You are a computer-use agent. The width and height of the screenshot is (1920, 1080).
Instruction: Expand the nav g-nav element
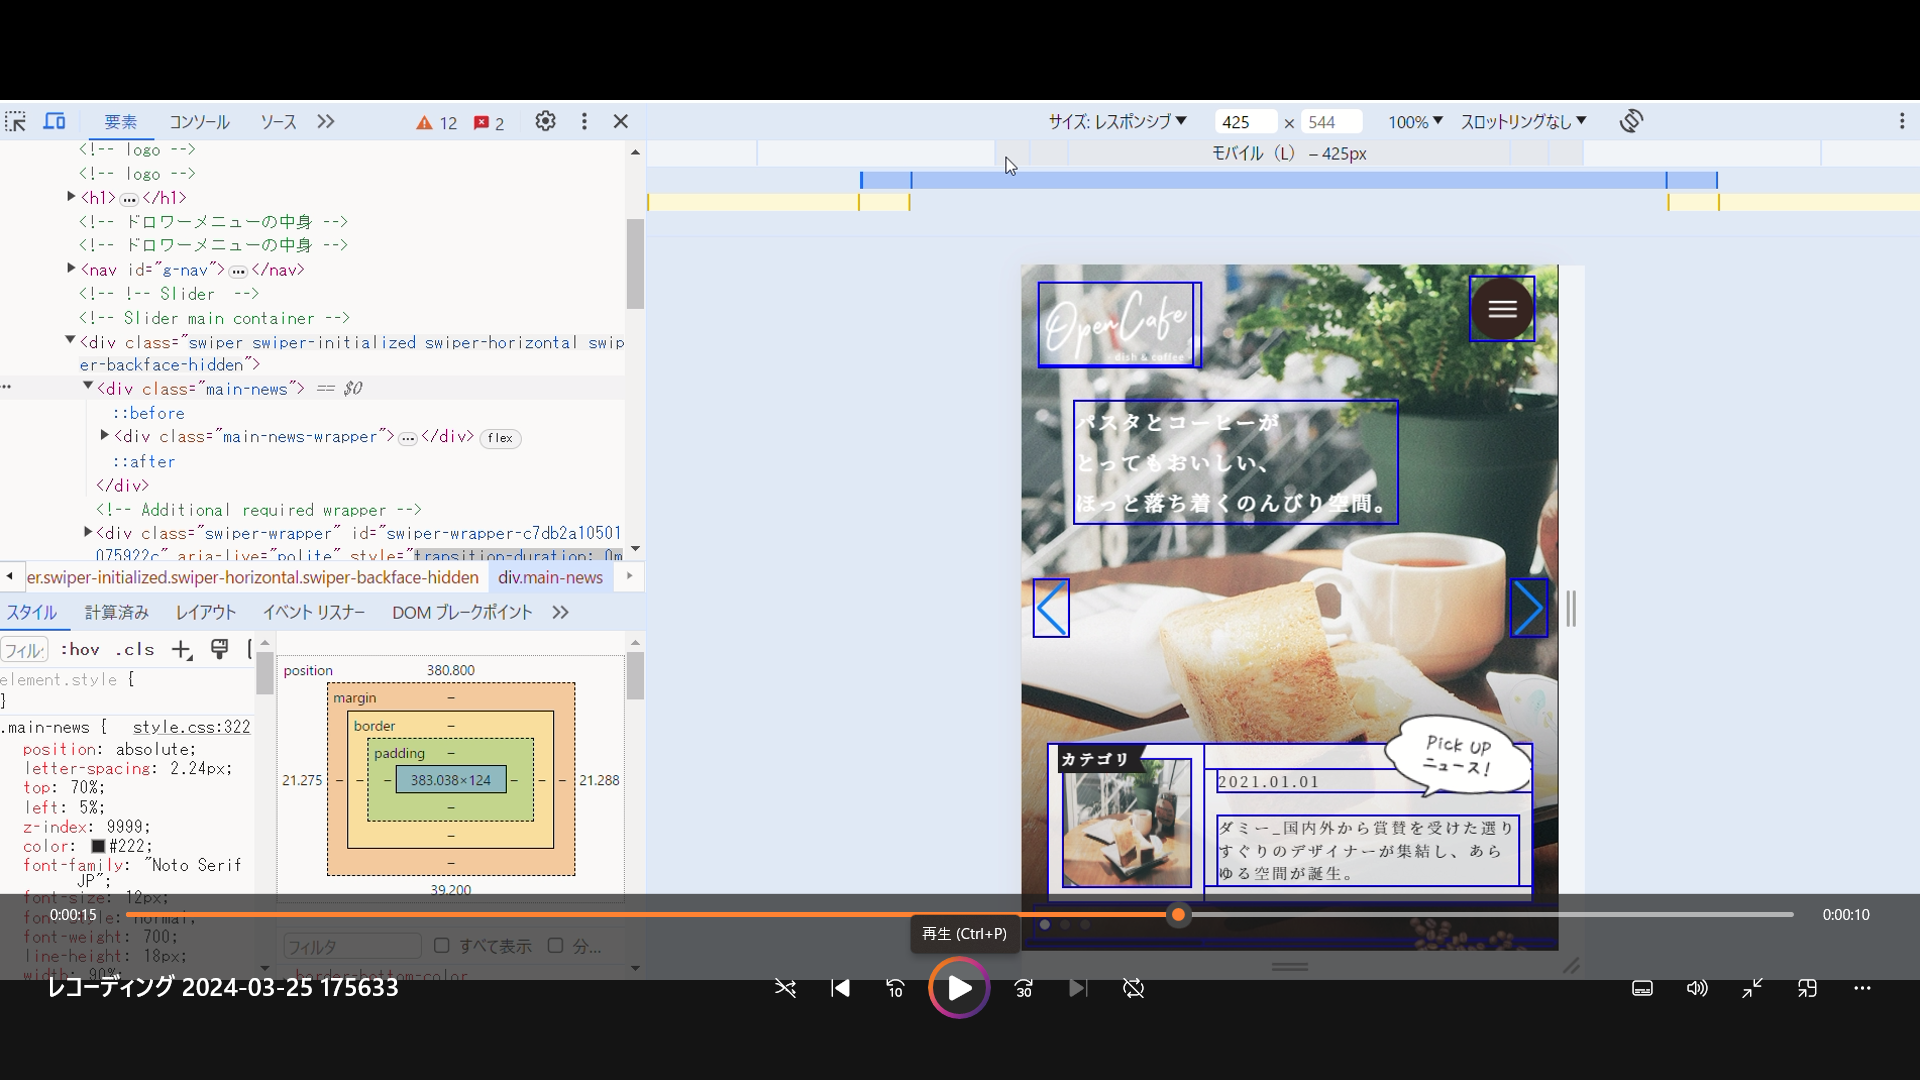click(70, 269)
